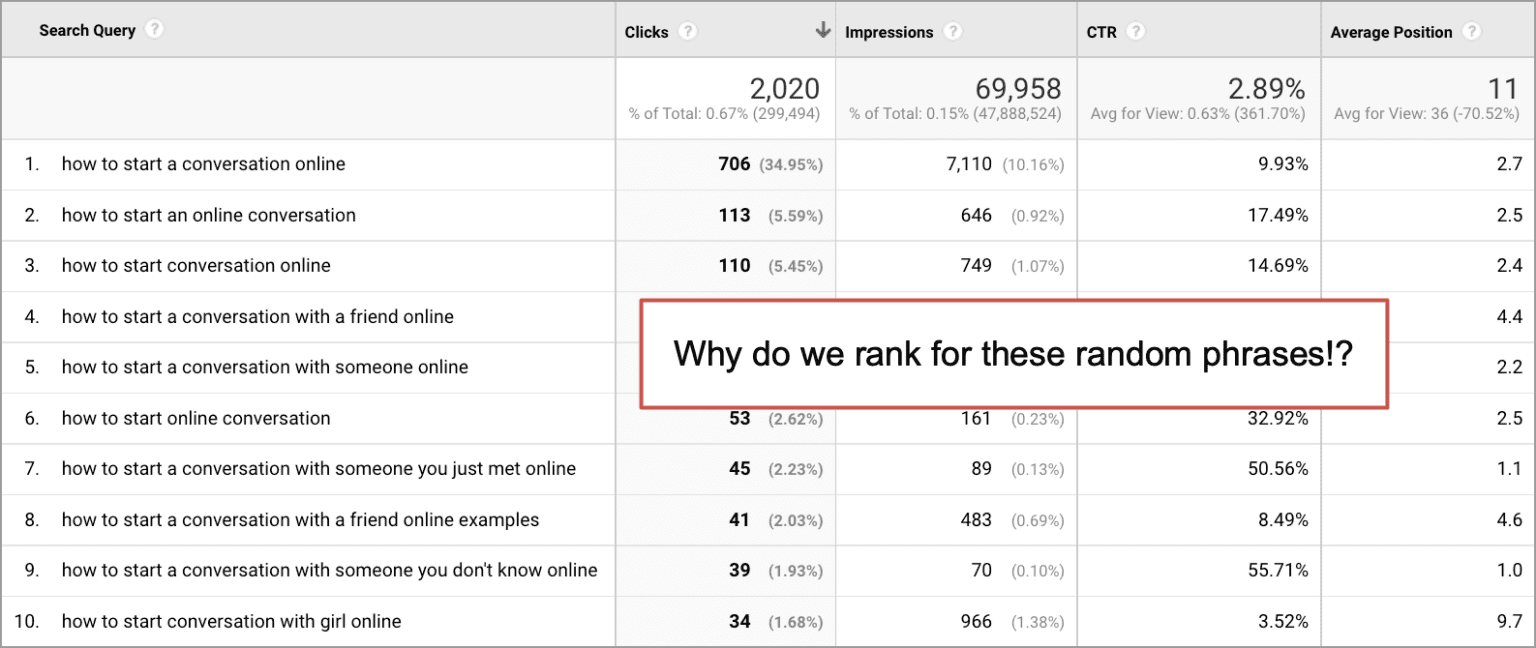Click query about someone you don't know online
1536x648 pixels.
click(x=331, y=570)
